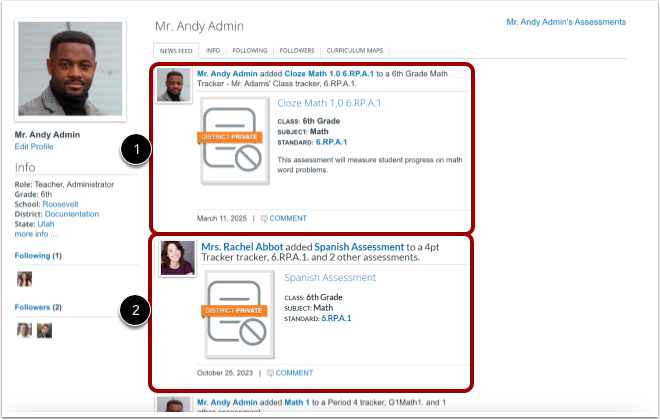Click the Spanish Assessment District Private icon
The height and width of the screenshot is (420, 660).
pyautogui.click(x=239, y=314)
